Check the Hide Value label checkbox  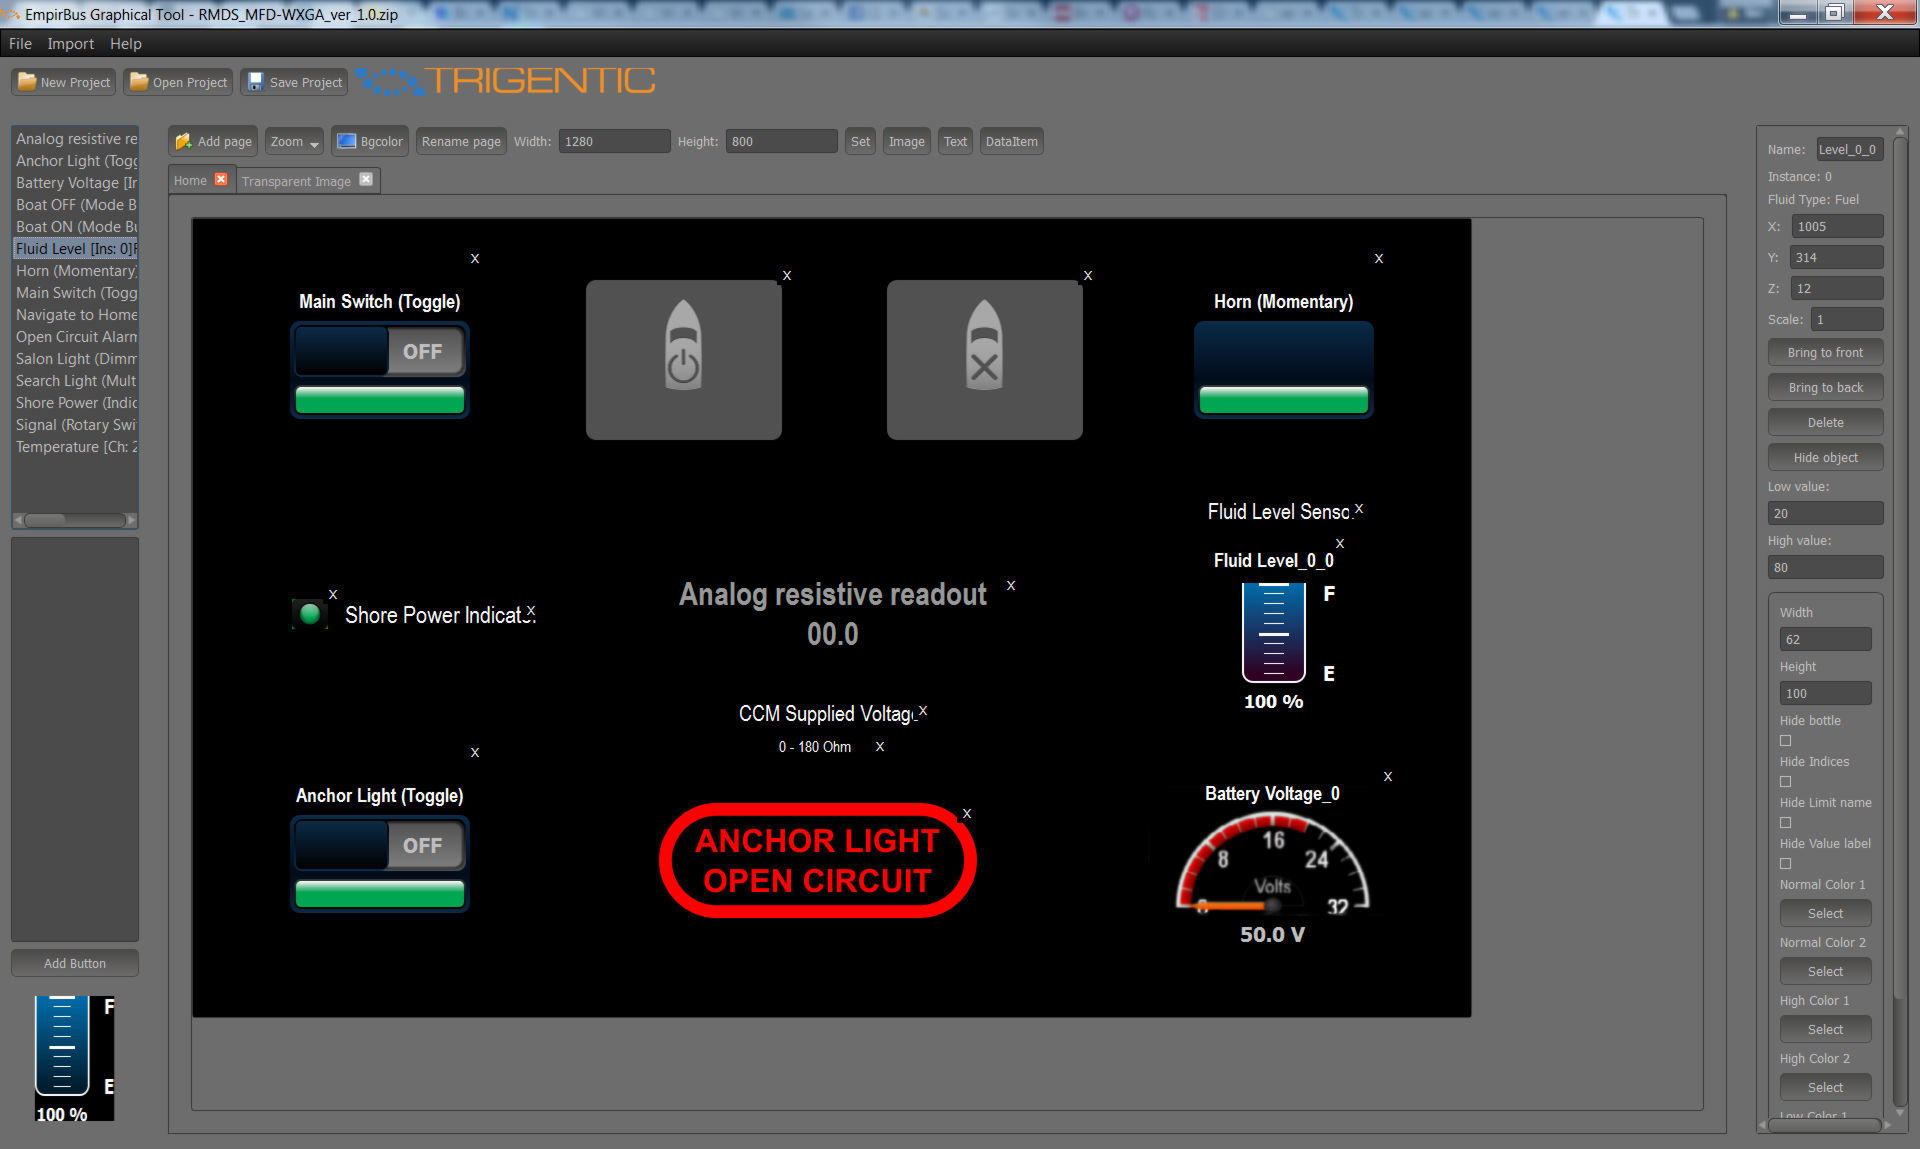(x=1785, y=864)
